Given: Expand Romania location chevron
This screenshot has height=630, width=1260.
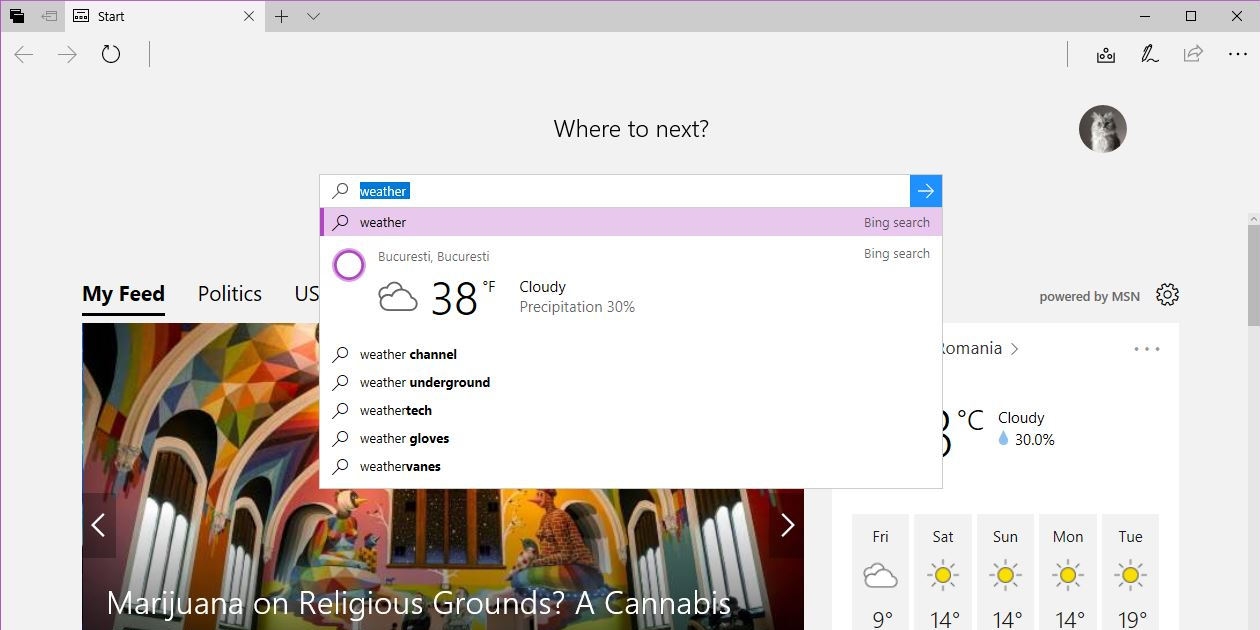Looking at the screenshot, I should [1015, 349].
